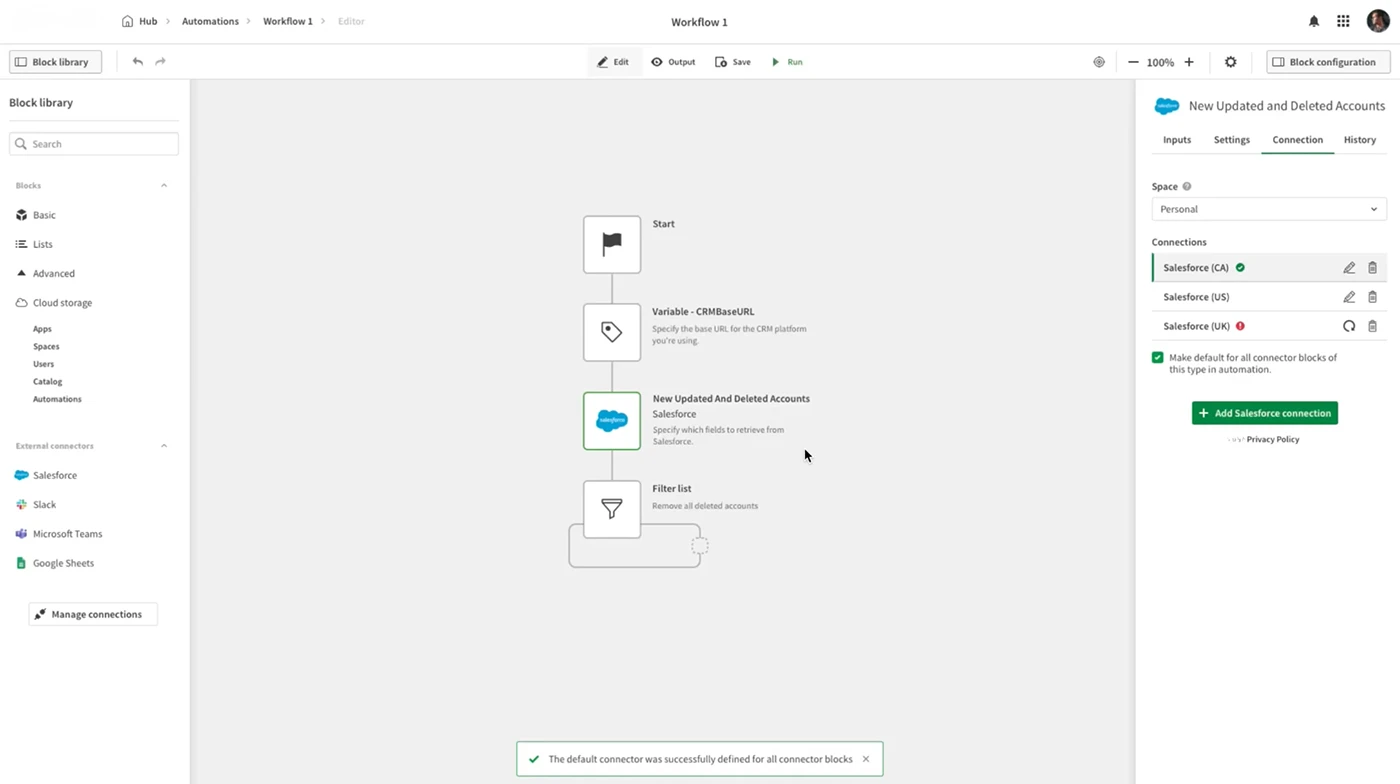
Task: Open the Privacy Policy link
Action: tap(1273, 440)
